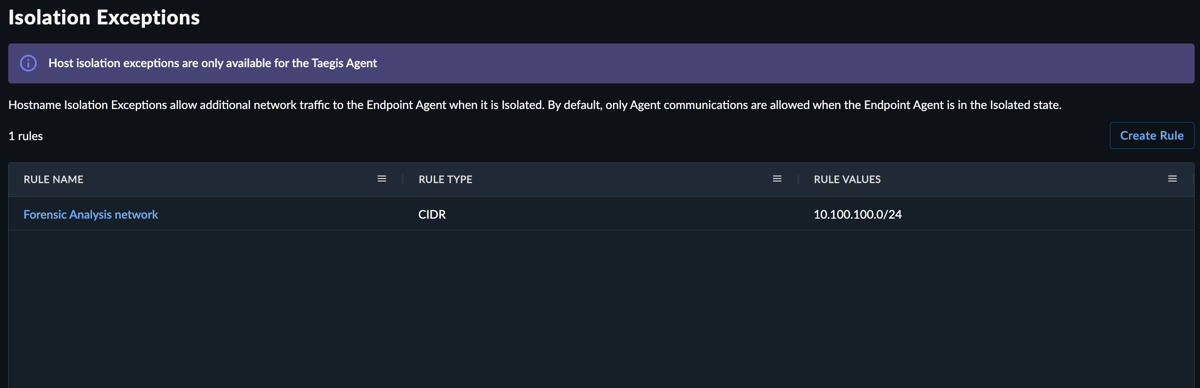Sort by the RULE TYPE column header

pyautogui.click(x=445, y=180)
